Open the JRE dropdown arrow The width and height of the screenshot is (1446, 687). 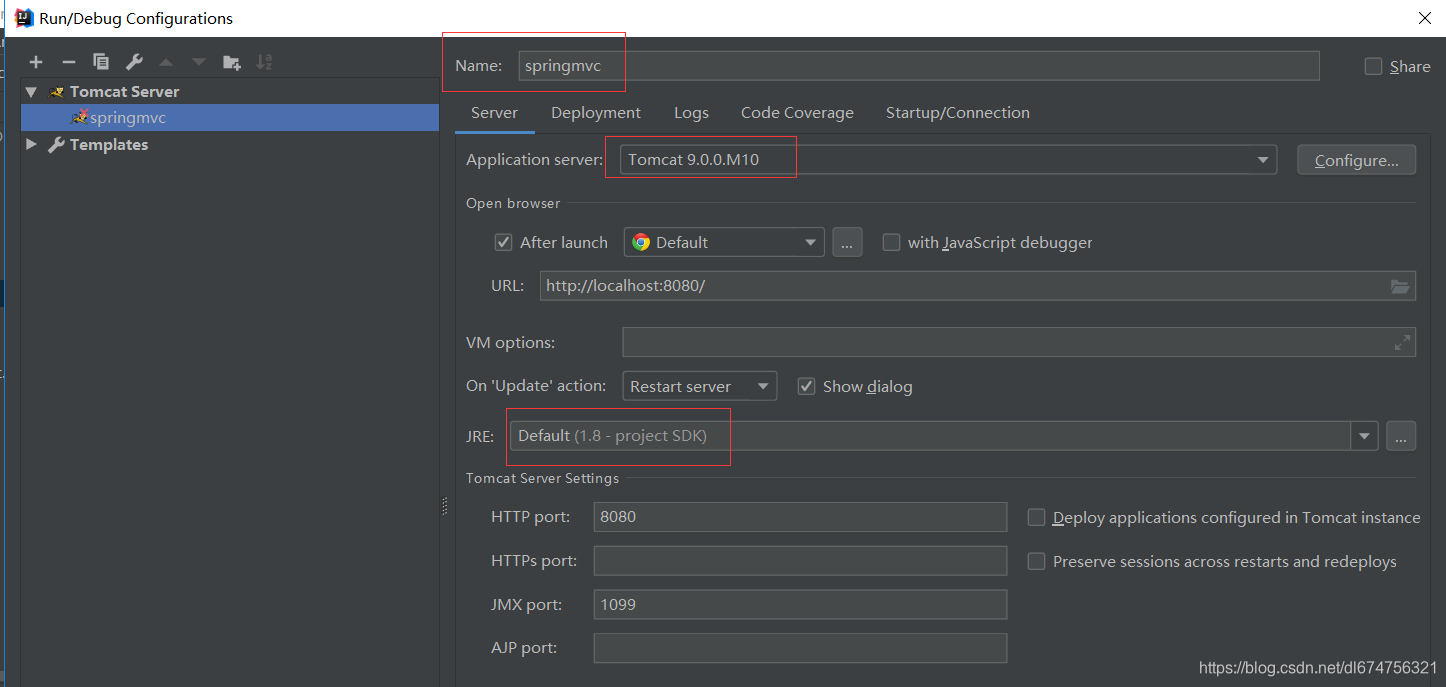tap(1364, 436)
